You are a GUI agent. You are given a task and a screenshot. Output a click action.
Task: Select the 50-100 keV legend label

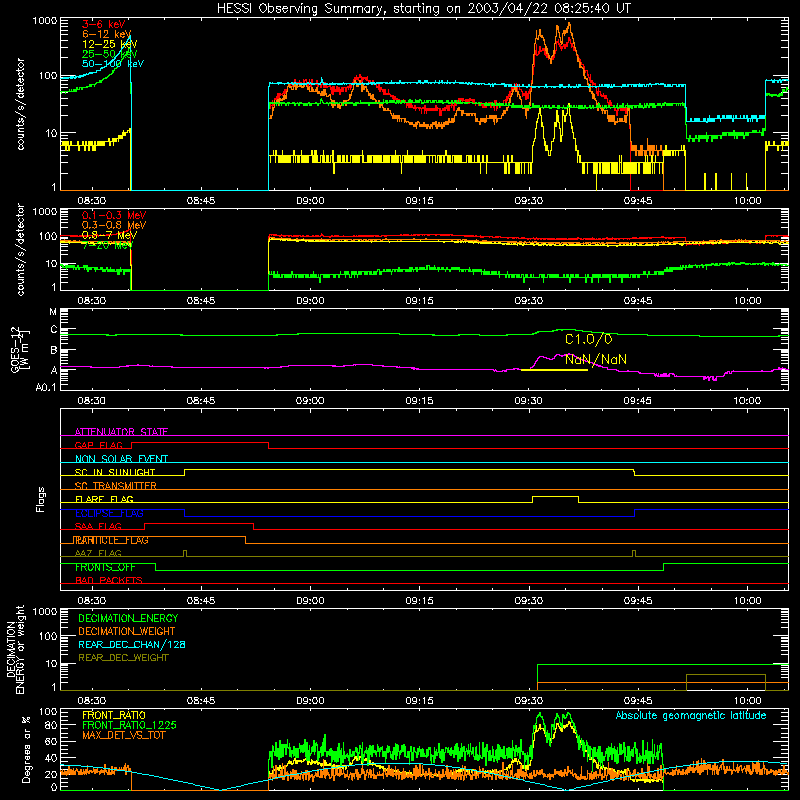coord(113,64)
